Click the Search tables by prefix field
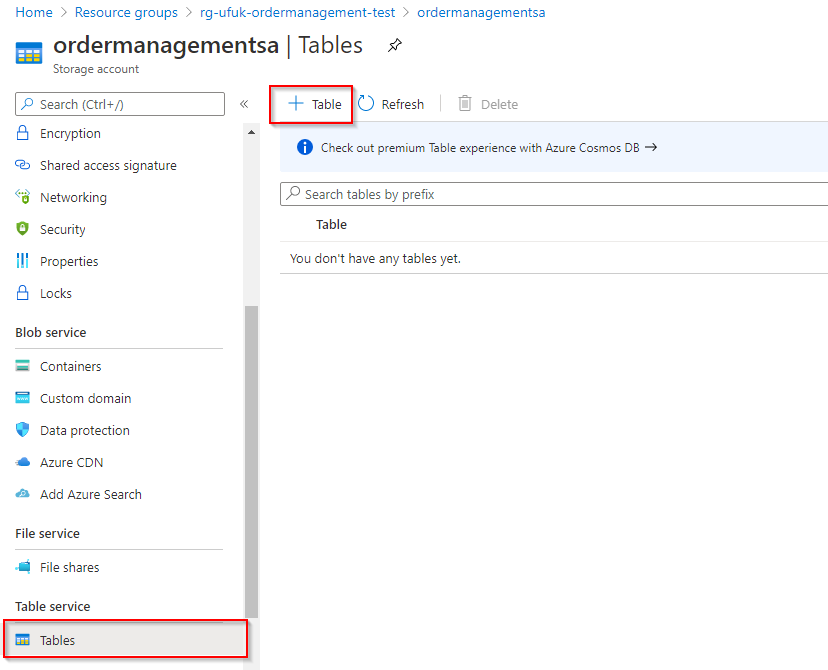Viewport: 828px width, 670px height. tap(554, 194)
